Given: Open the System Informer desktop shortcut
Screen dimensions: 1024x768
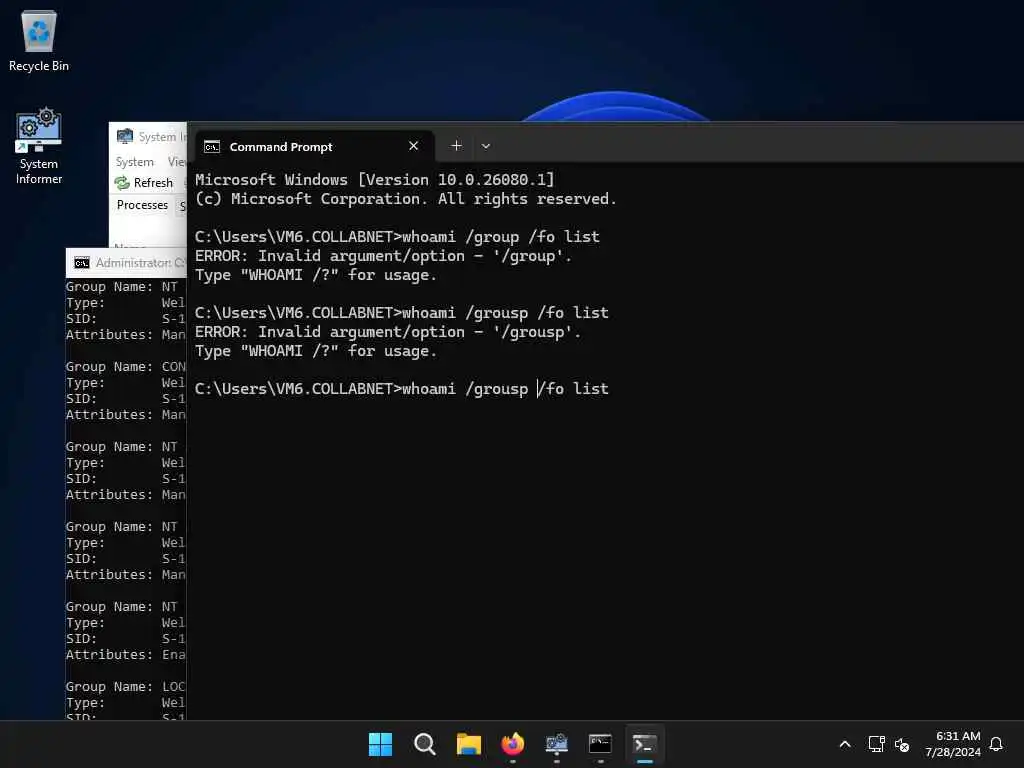Looking at the screenshot, I should [39, 147].
